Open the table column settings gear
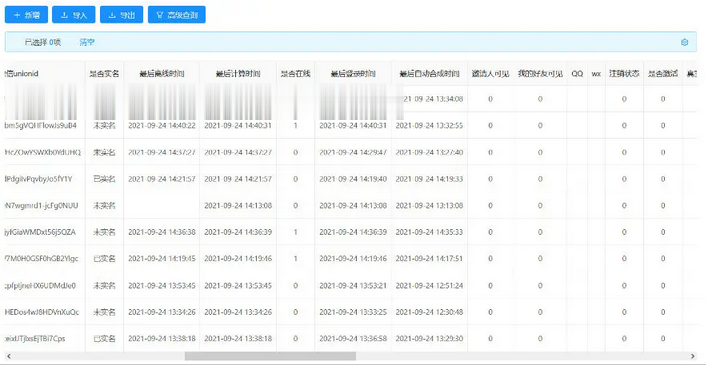 tap(684, 42)
